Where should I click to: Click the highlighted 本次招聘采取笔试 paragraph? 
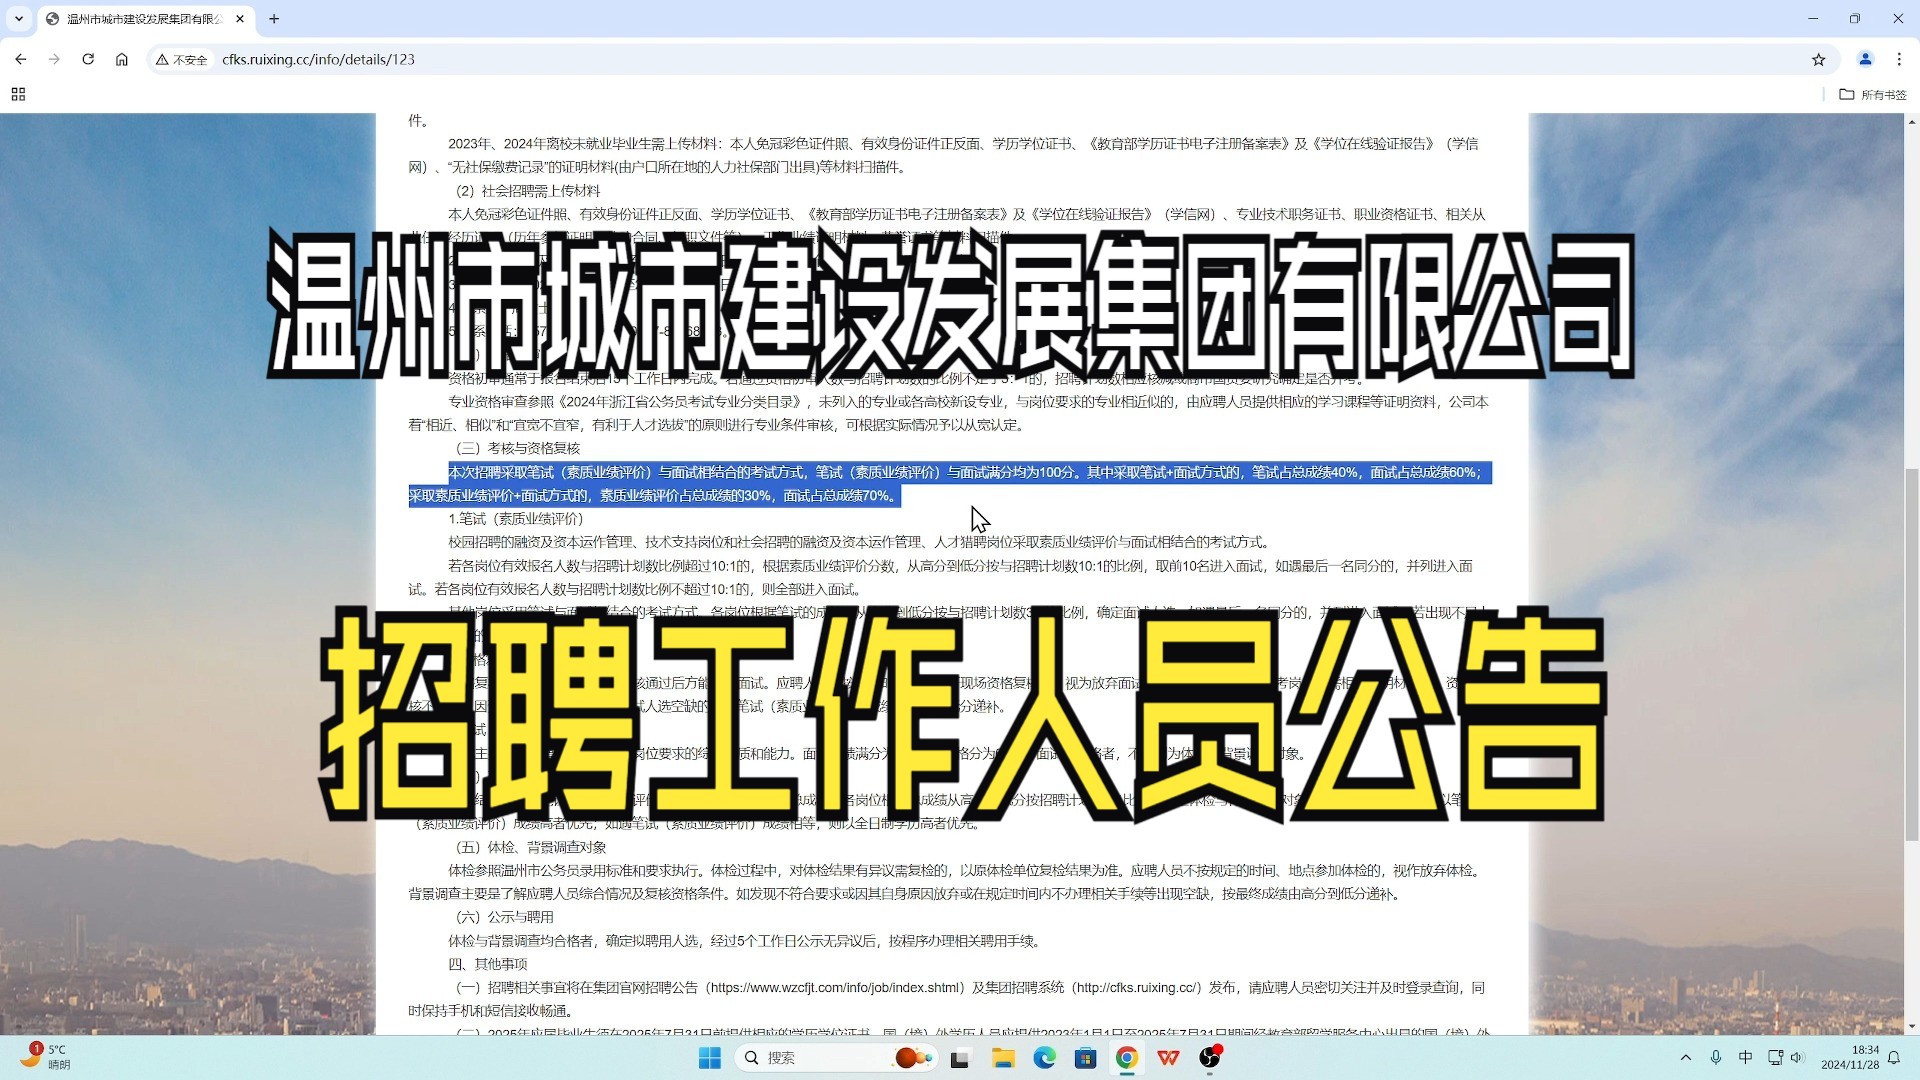pyautogui.click(x=950, y=484)
